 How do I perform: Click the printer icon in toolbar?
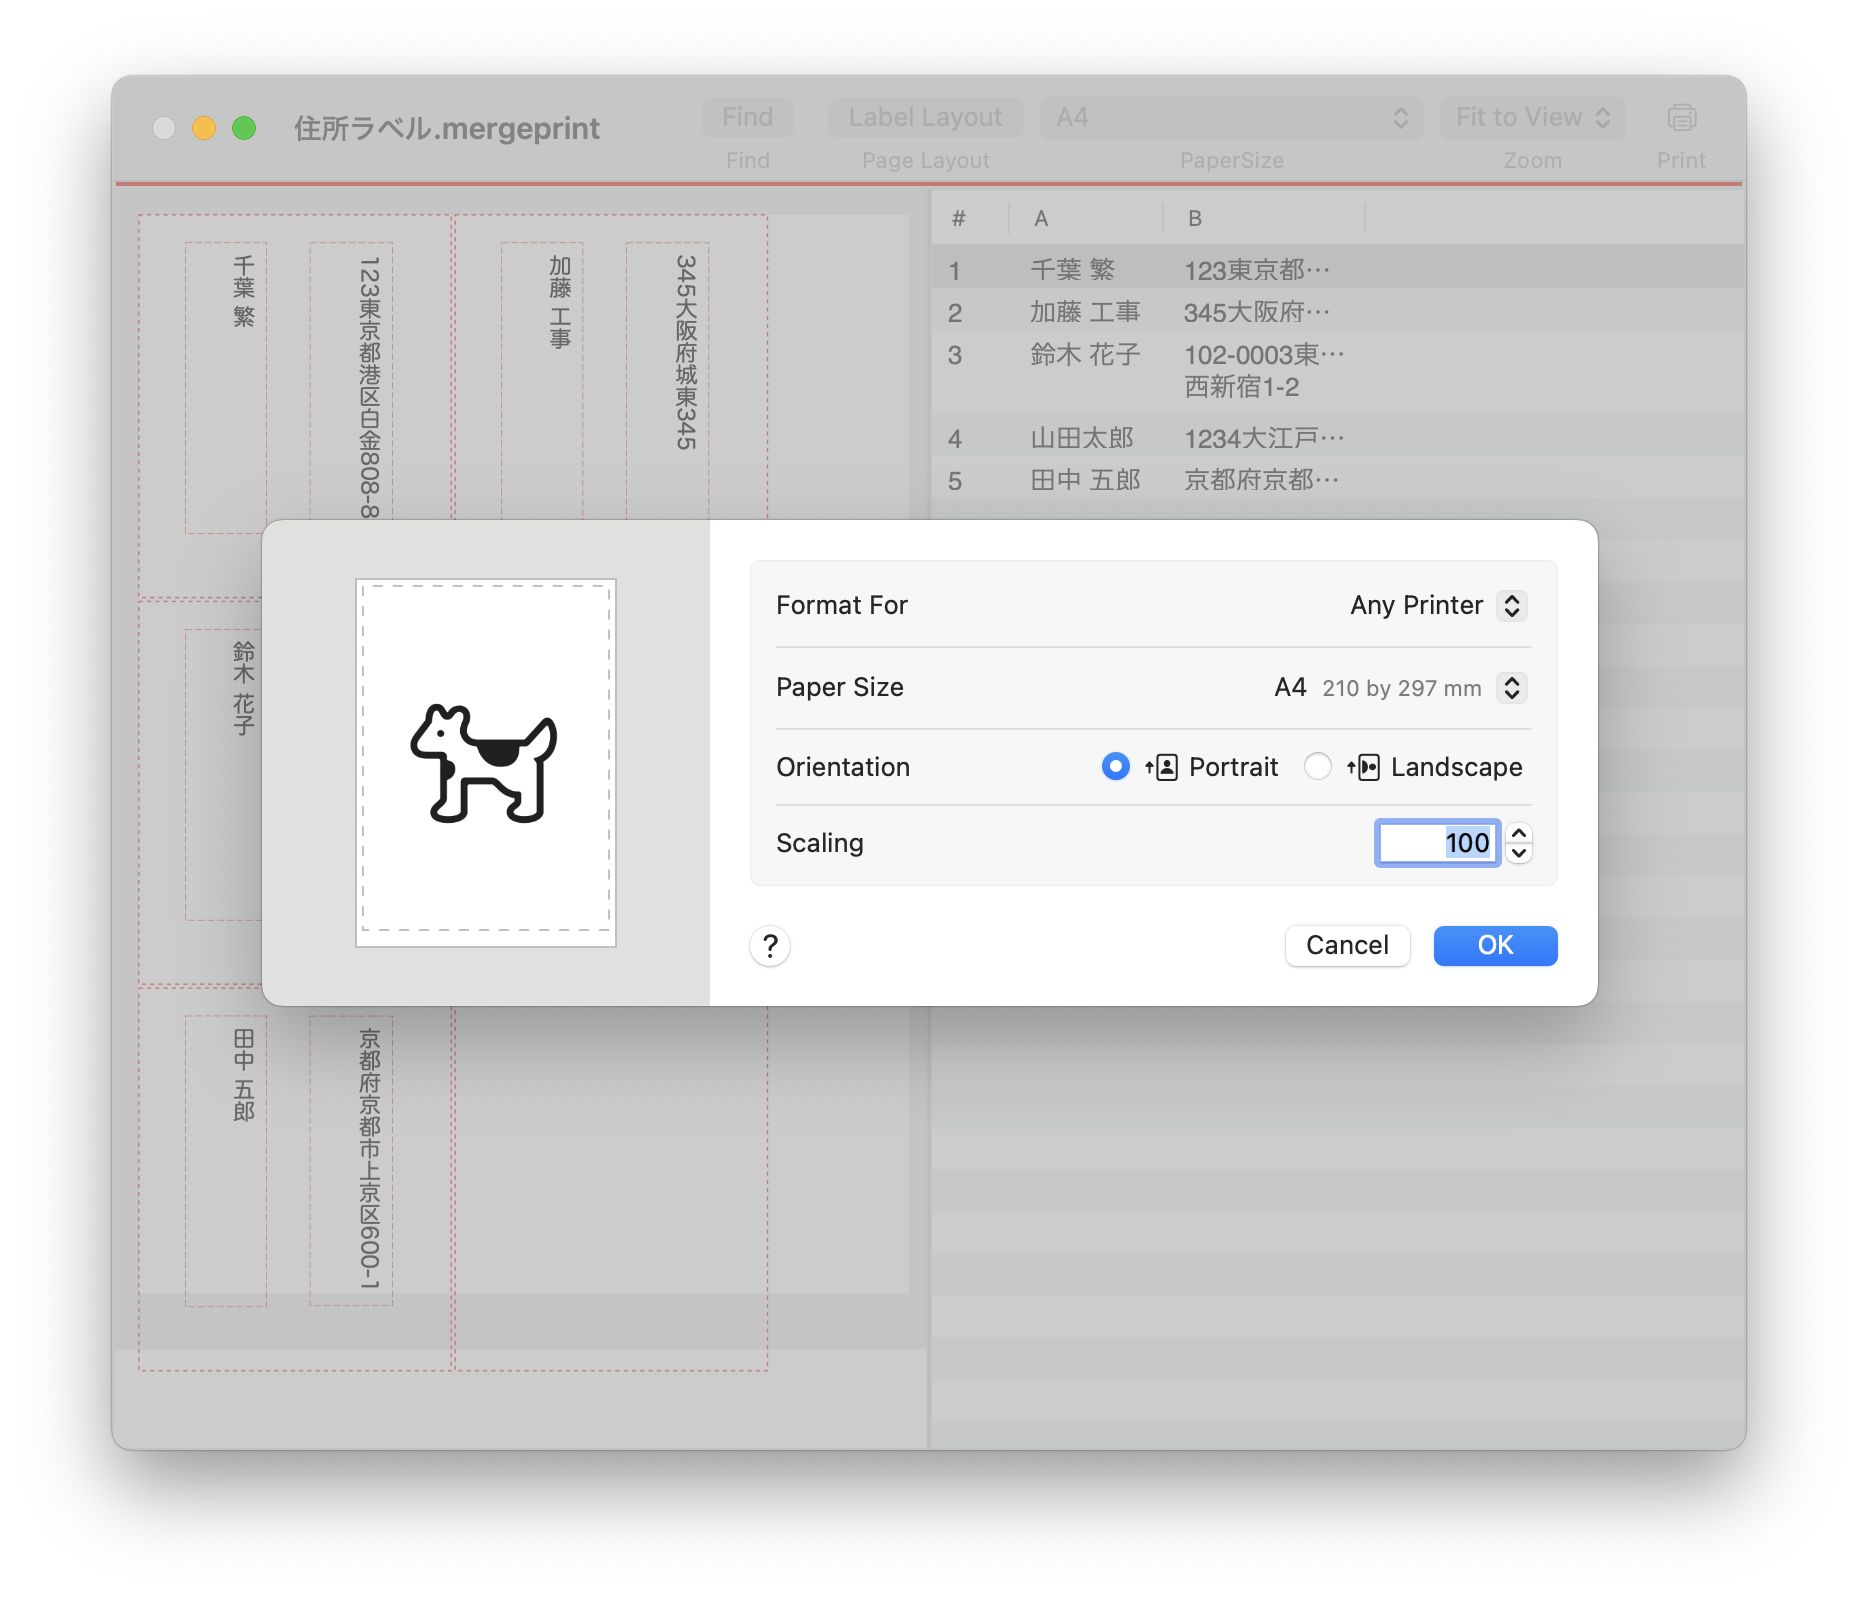coord(1681,118)
